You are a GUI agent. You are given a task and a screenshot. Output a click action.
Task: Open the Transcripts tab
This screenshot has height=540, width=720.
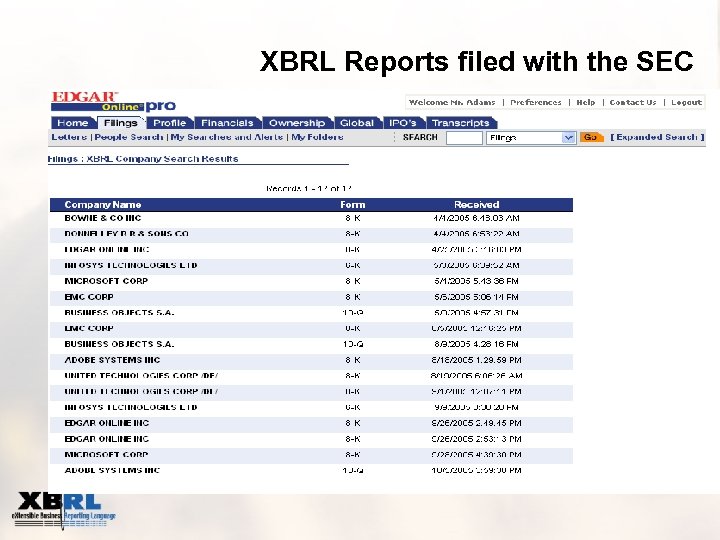pos(461,123)
